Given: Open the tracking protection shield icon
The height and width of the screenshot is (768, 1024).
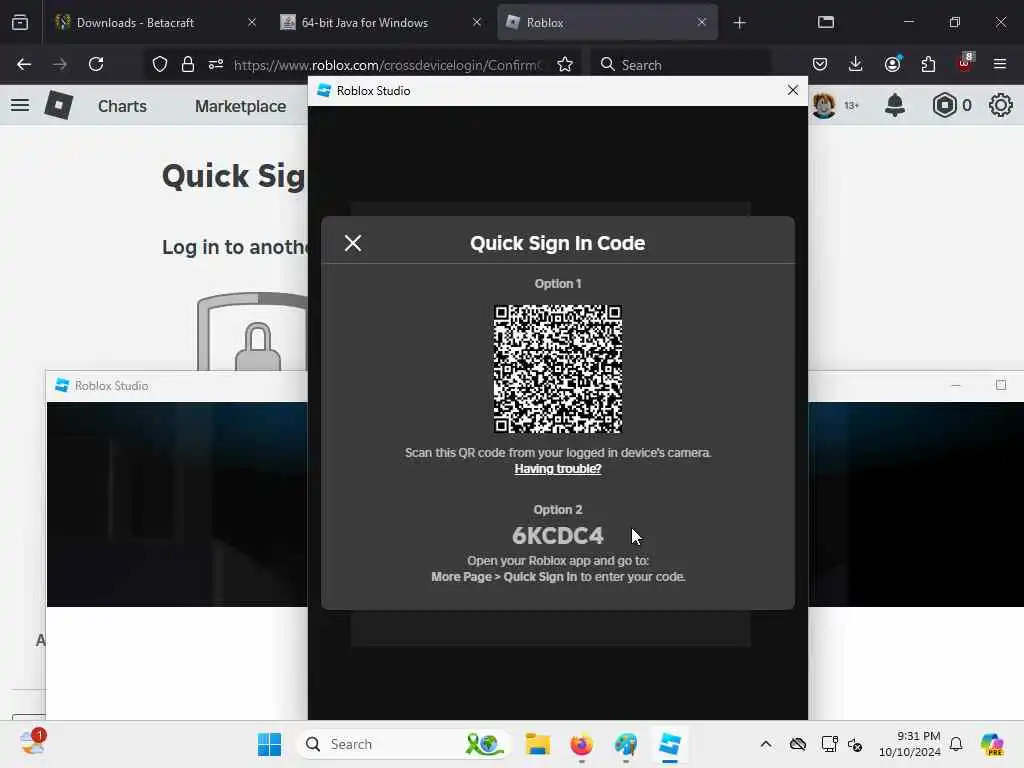Looking at the screenshot, I should point(160,64).
